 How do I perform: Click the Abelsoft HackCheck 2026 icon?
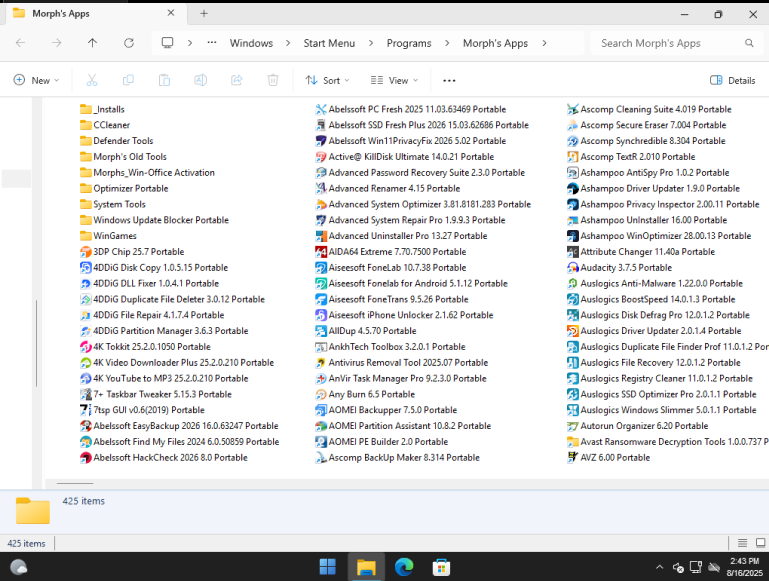[86, 457]
